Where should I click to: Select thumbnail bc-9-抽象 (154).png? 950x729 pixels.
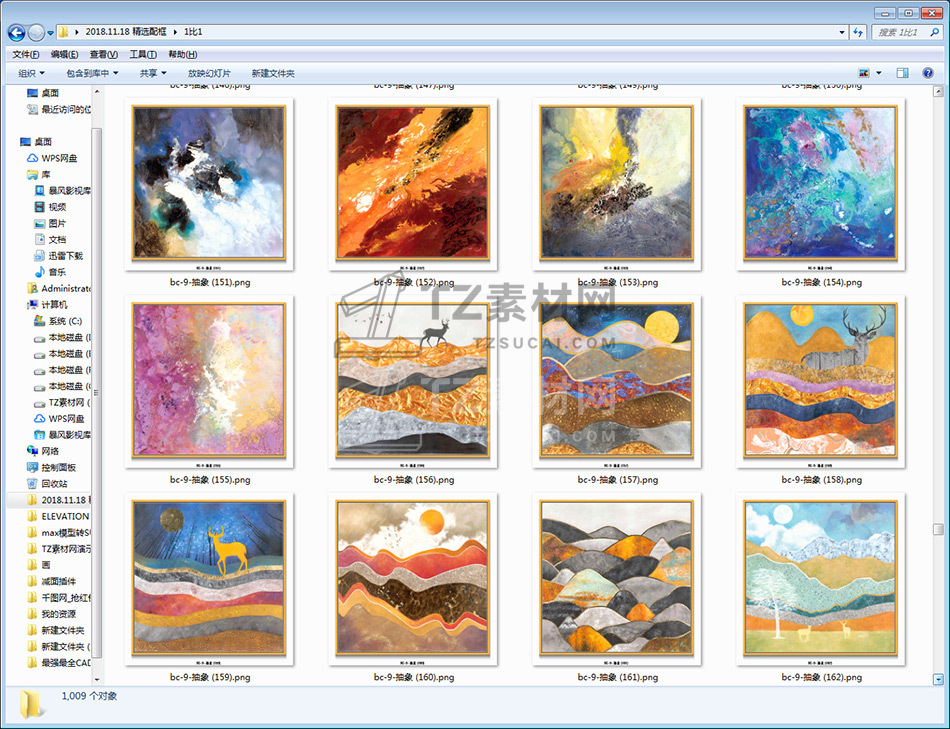[820, 184]
